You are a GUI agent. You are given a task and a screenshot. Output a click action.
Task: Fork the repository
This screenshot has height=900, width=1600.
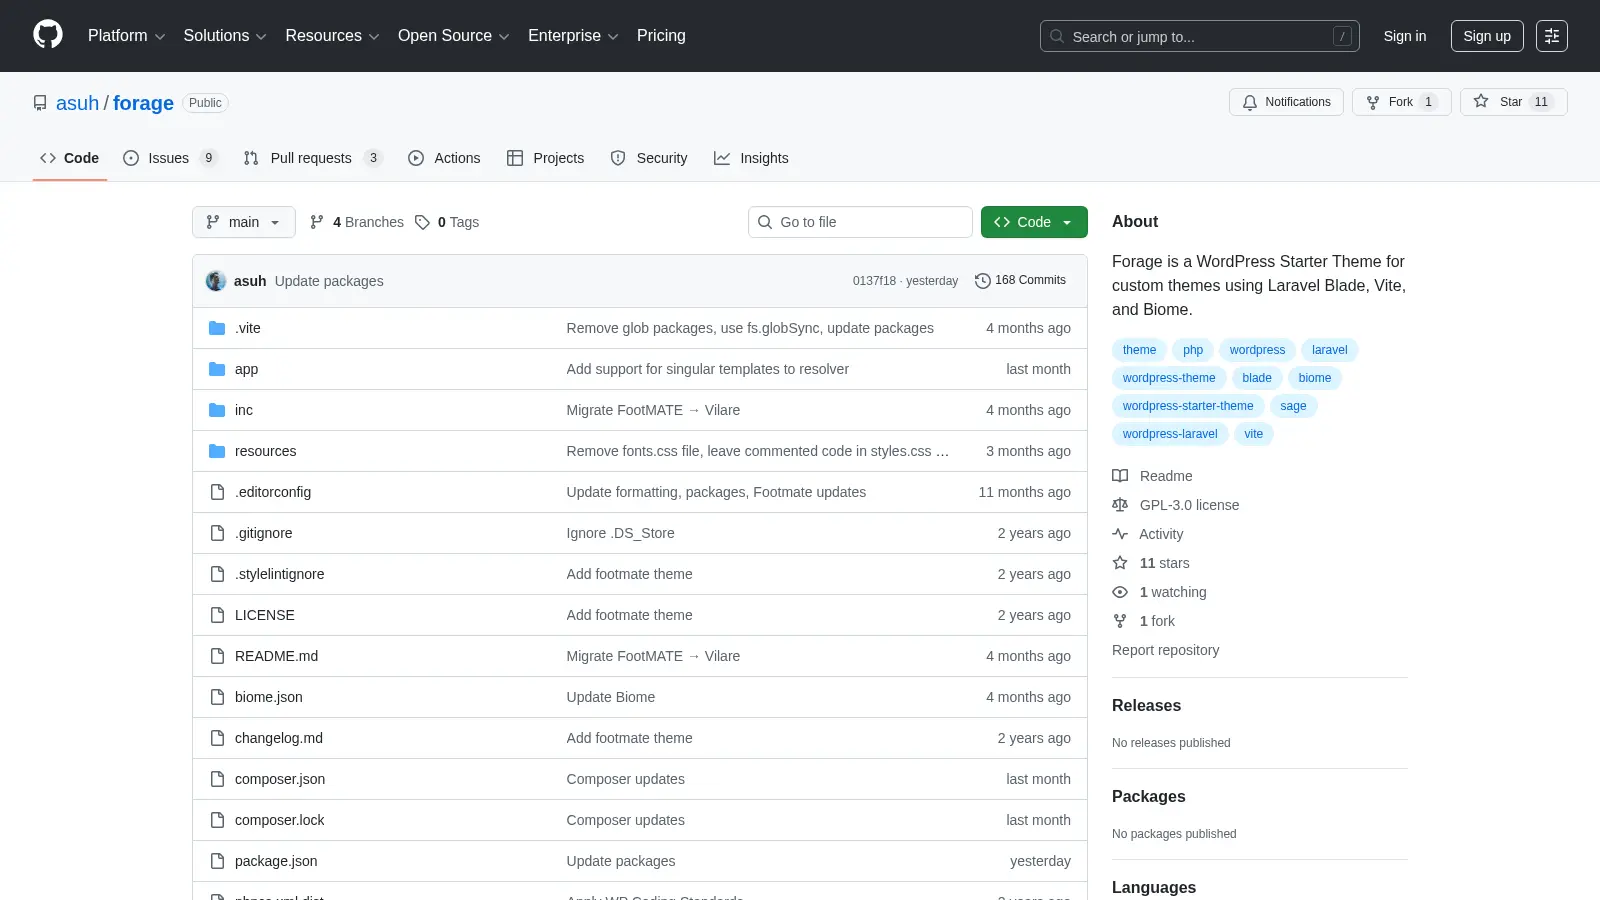(x=1401, y=102)
